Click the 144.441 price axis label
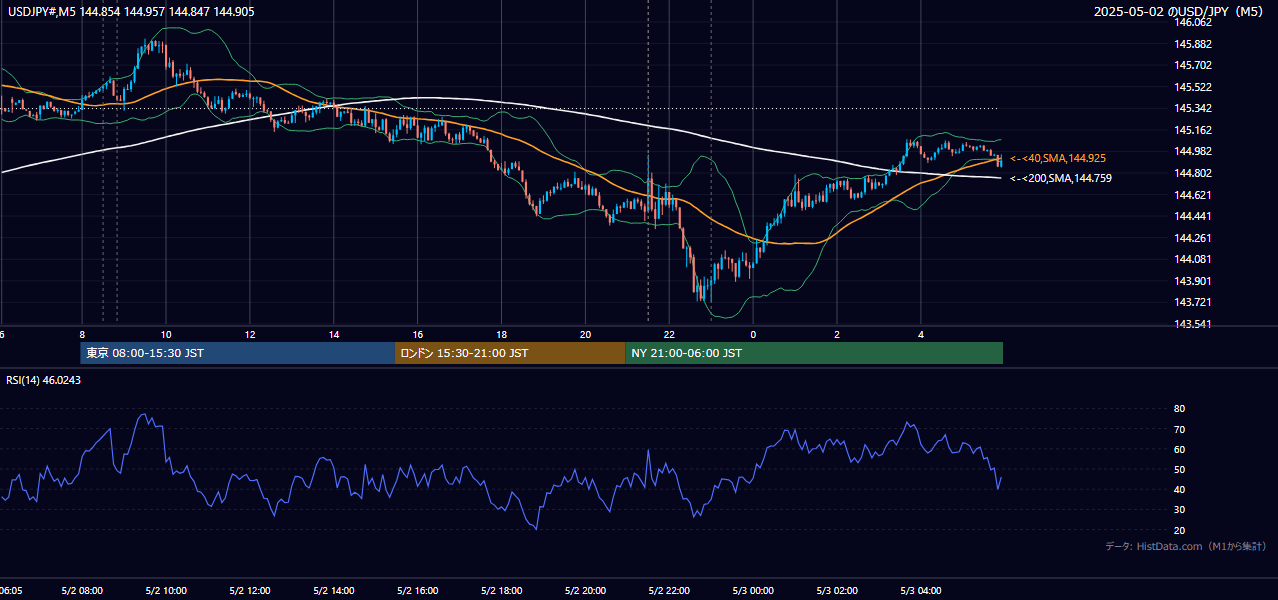Viewport: 1278px width, 600px height. [1192, 216]
